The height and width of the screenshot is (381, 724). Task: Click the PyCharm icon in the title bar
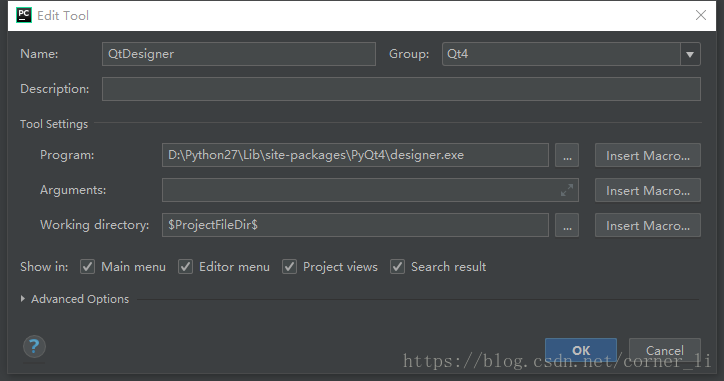pos(24,15)
